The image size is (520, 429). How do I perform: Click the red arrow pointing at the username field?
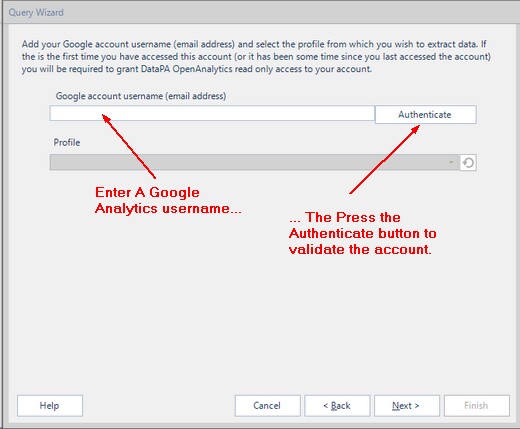[x=129, y=146]
